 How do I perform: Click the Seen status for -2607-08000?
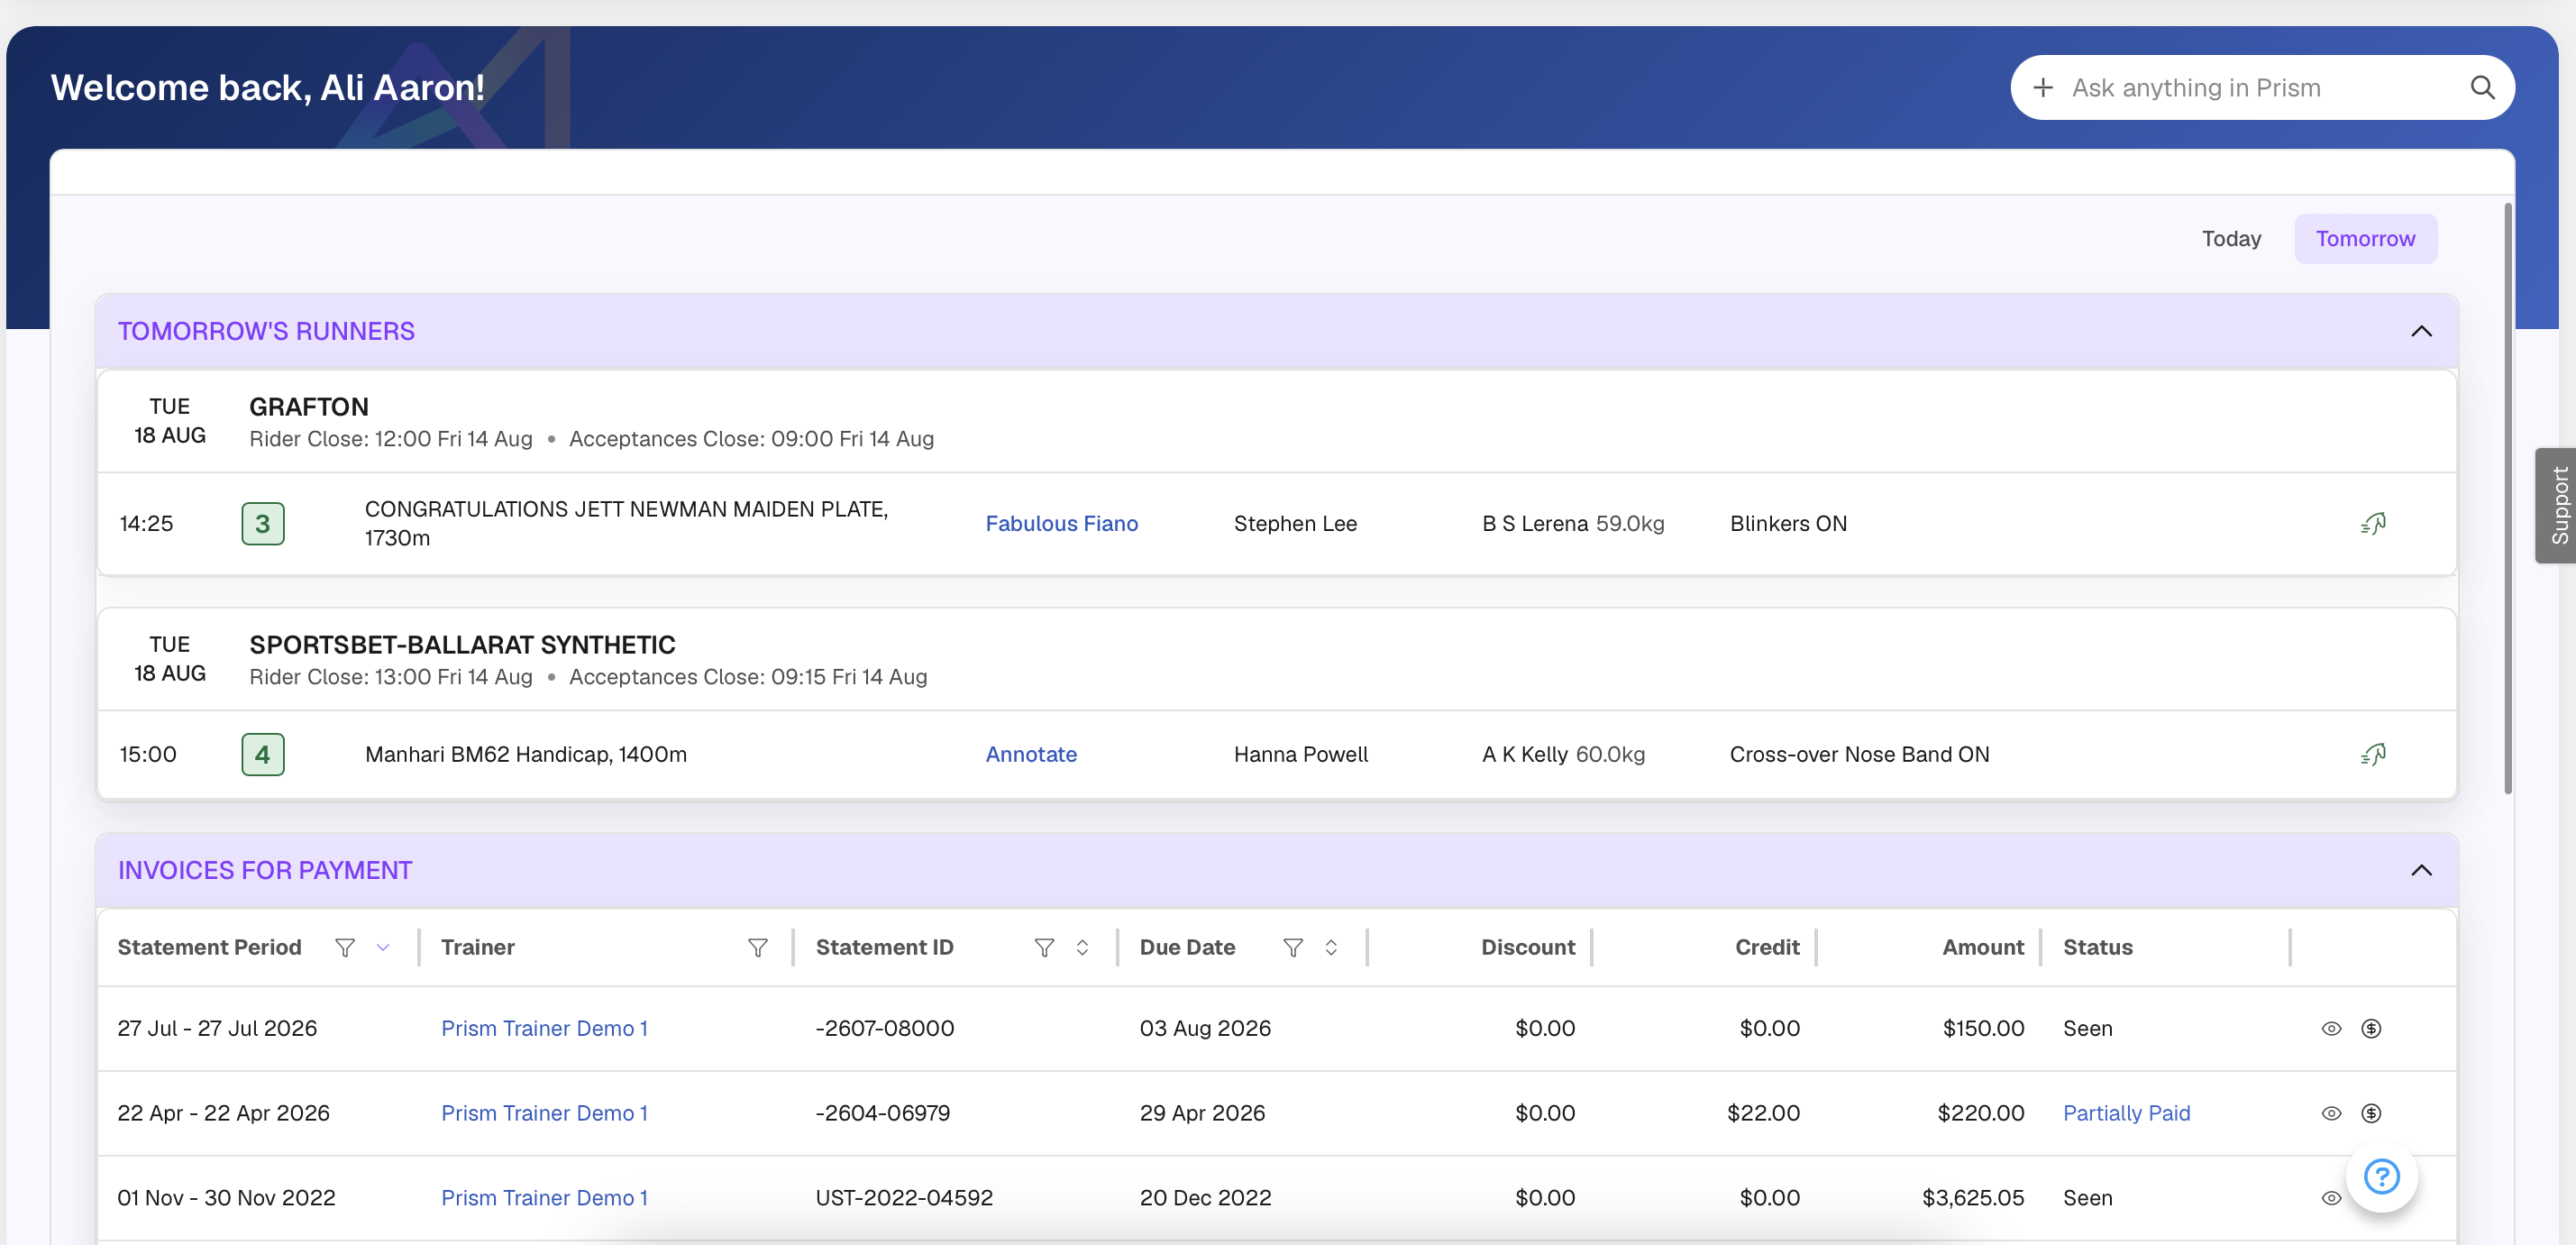[2087, 1028]
